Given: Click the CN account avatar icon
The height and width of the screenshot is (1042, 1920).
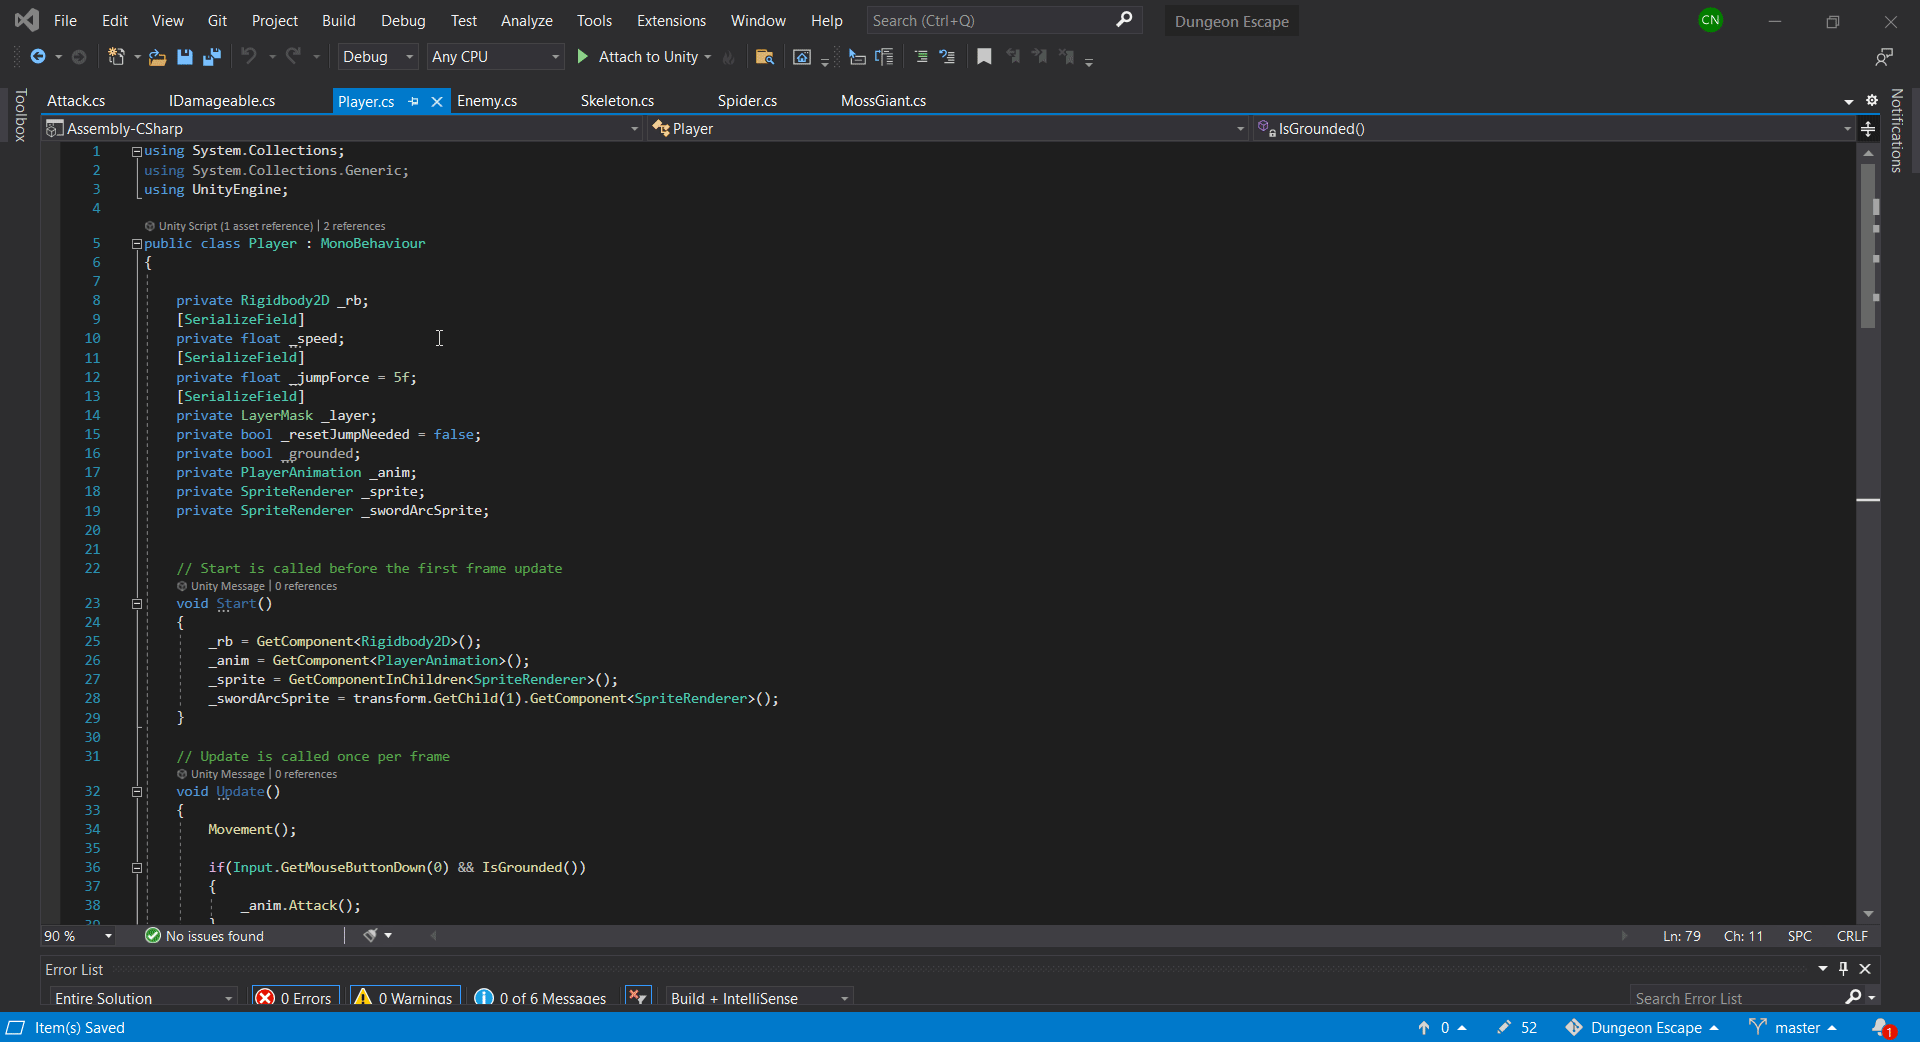Looking at the screenshot, I should (1711, 20).
